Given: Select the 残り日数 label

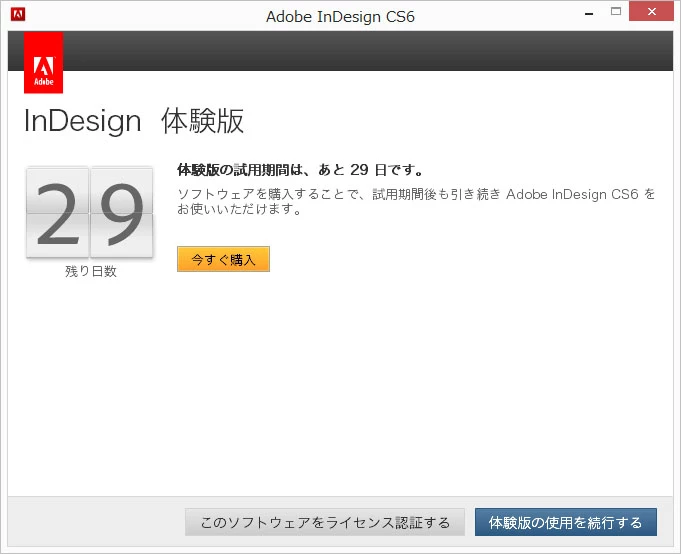Looking at the screenshot, I should [x=91, y=271].
